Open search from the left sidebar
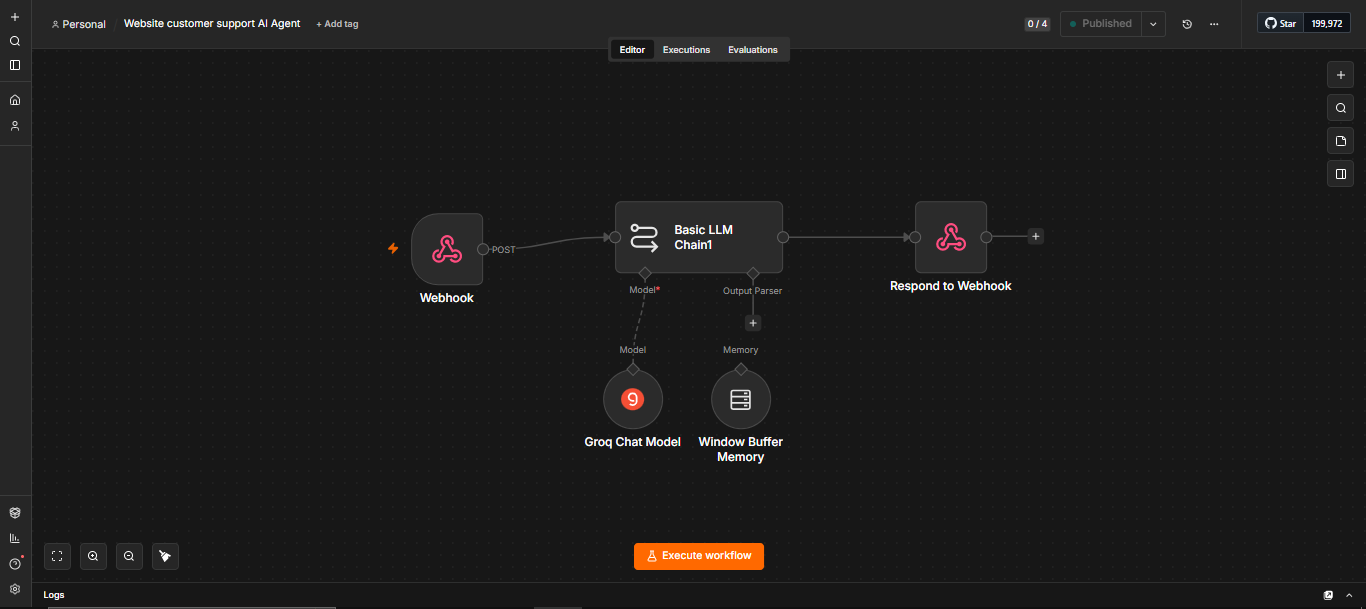The height and width of the screenshot is (609, 1366). 15,41
